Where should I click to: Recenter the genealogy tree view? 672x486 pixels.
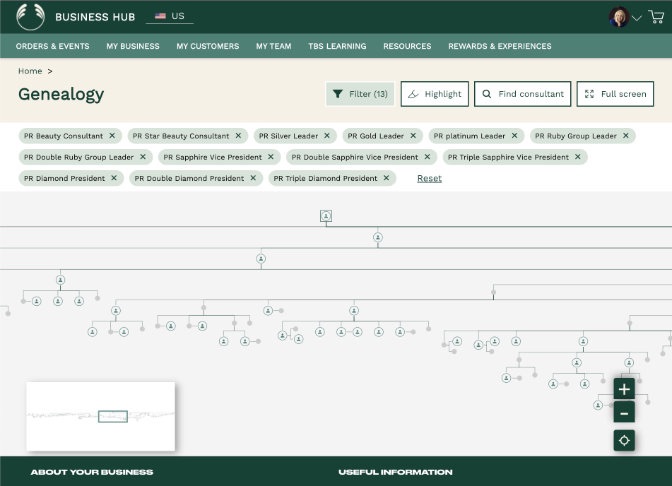(x=624, y=440)
